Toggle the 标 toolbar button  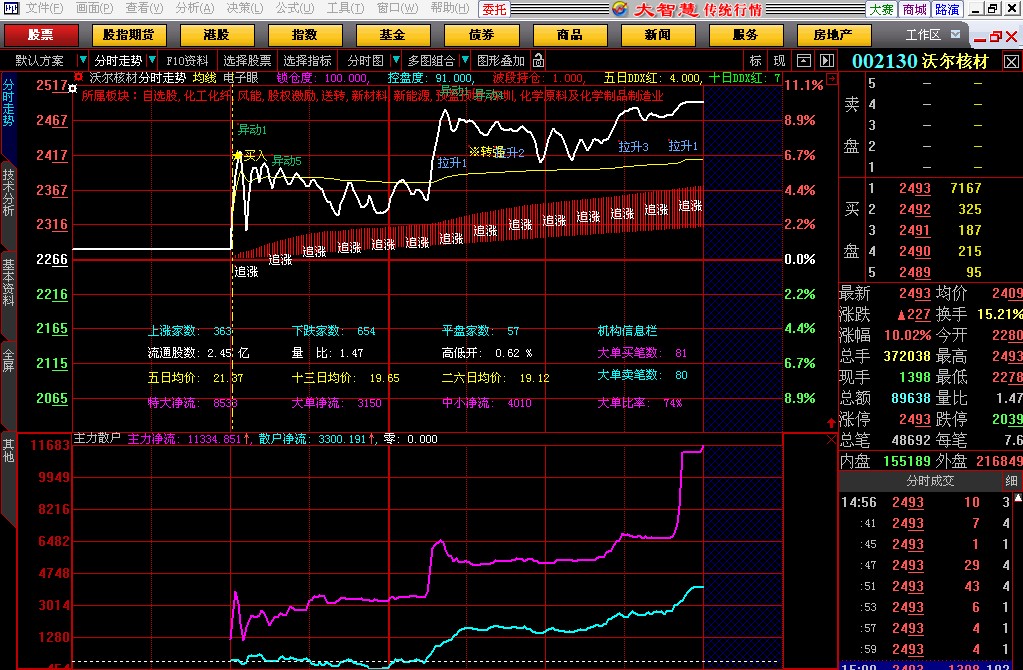point(756,61)
